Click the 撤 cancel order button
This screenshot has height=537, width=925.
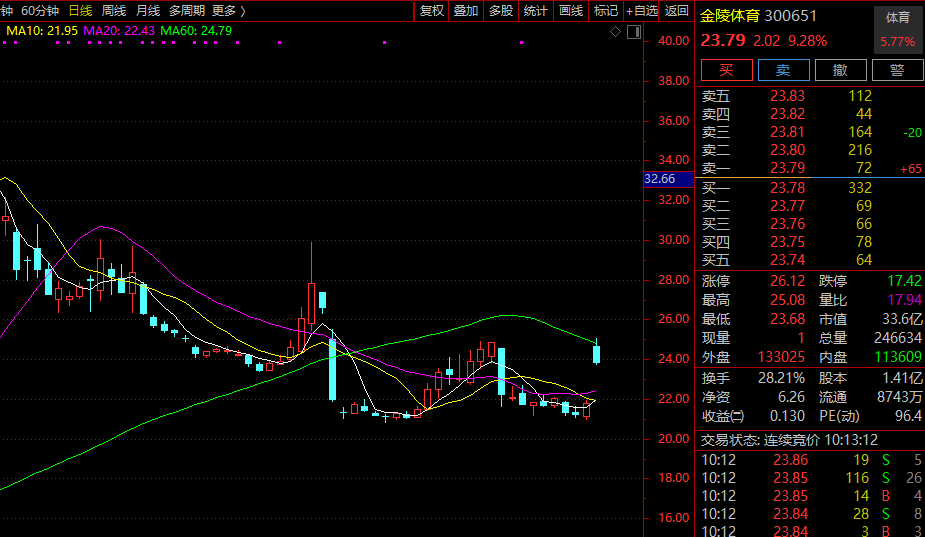point(840,70)
